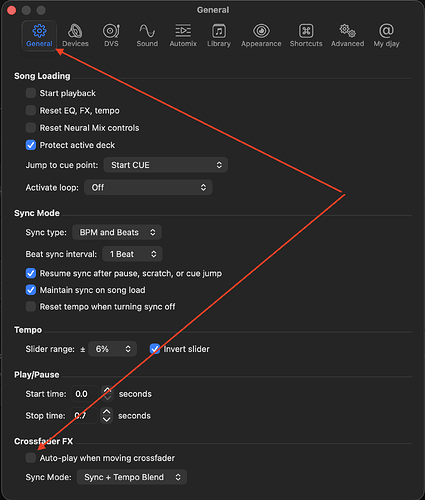Disable the Protect active deck checkbox
Screen dimensions: 425x500
tap(31, 145)
